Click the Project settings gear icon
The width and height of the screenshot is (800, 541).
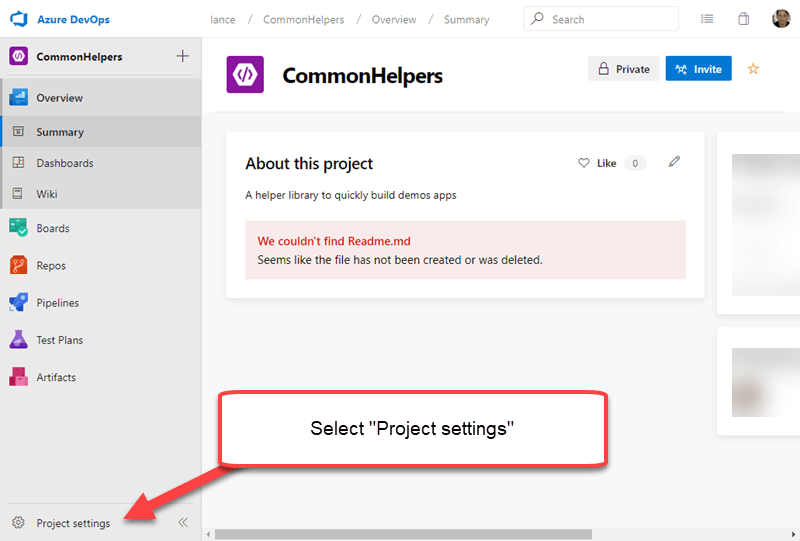click(x=18, y=523)
